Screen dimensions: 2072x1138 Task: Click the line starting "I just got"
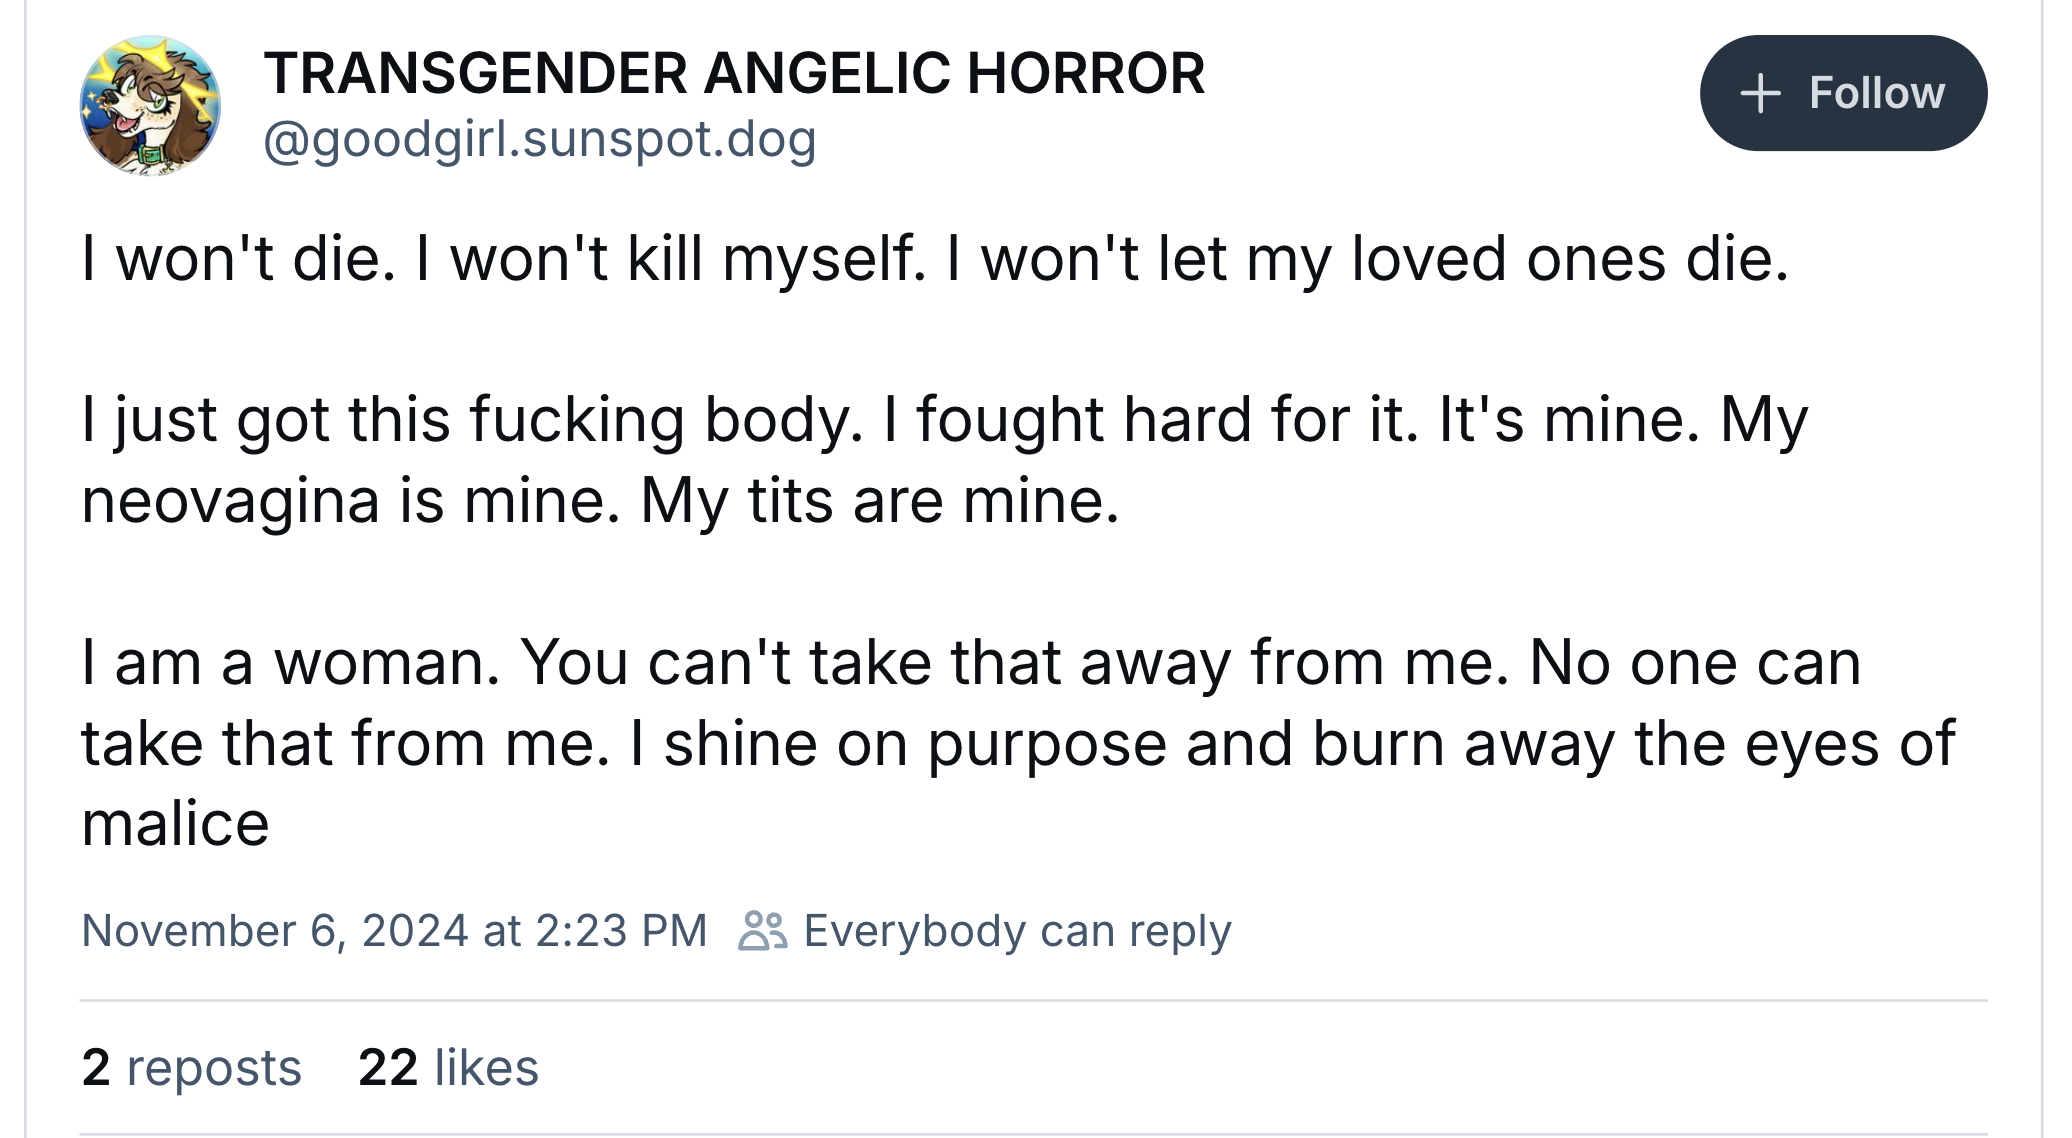pos(945,418)
